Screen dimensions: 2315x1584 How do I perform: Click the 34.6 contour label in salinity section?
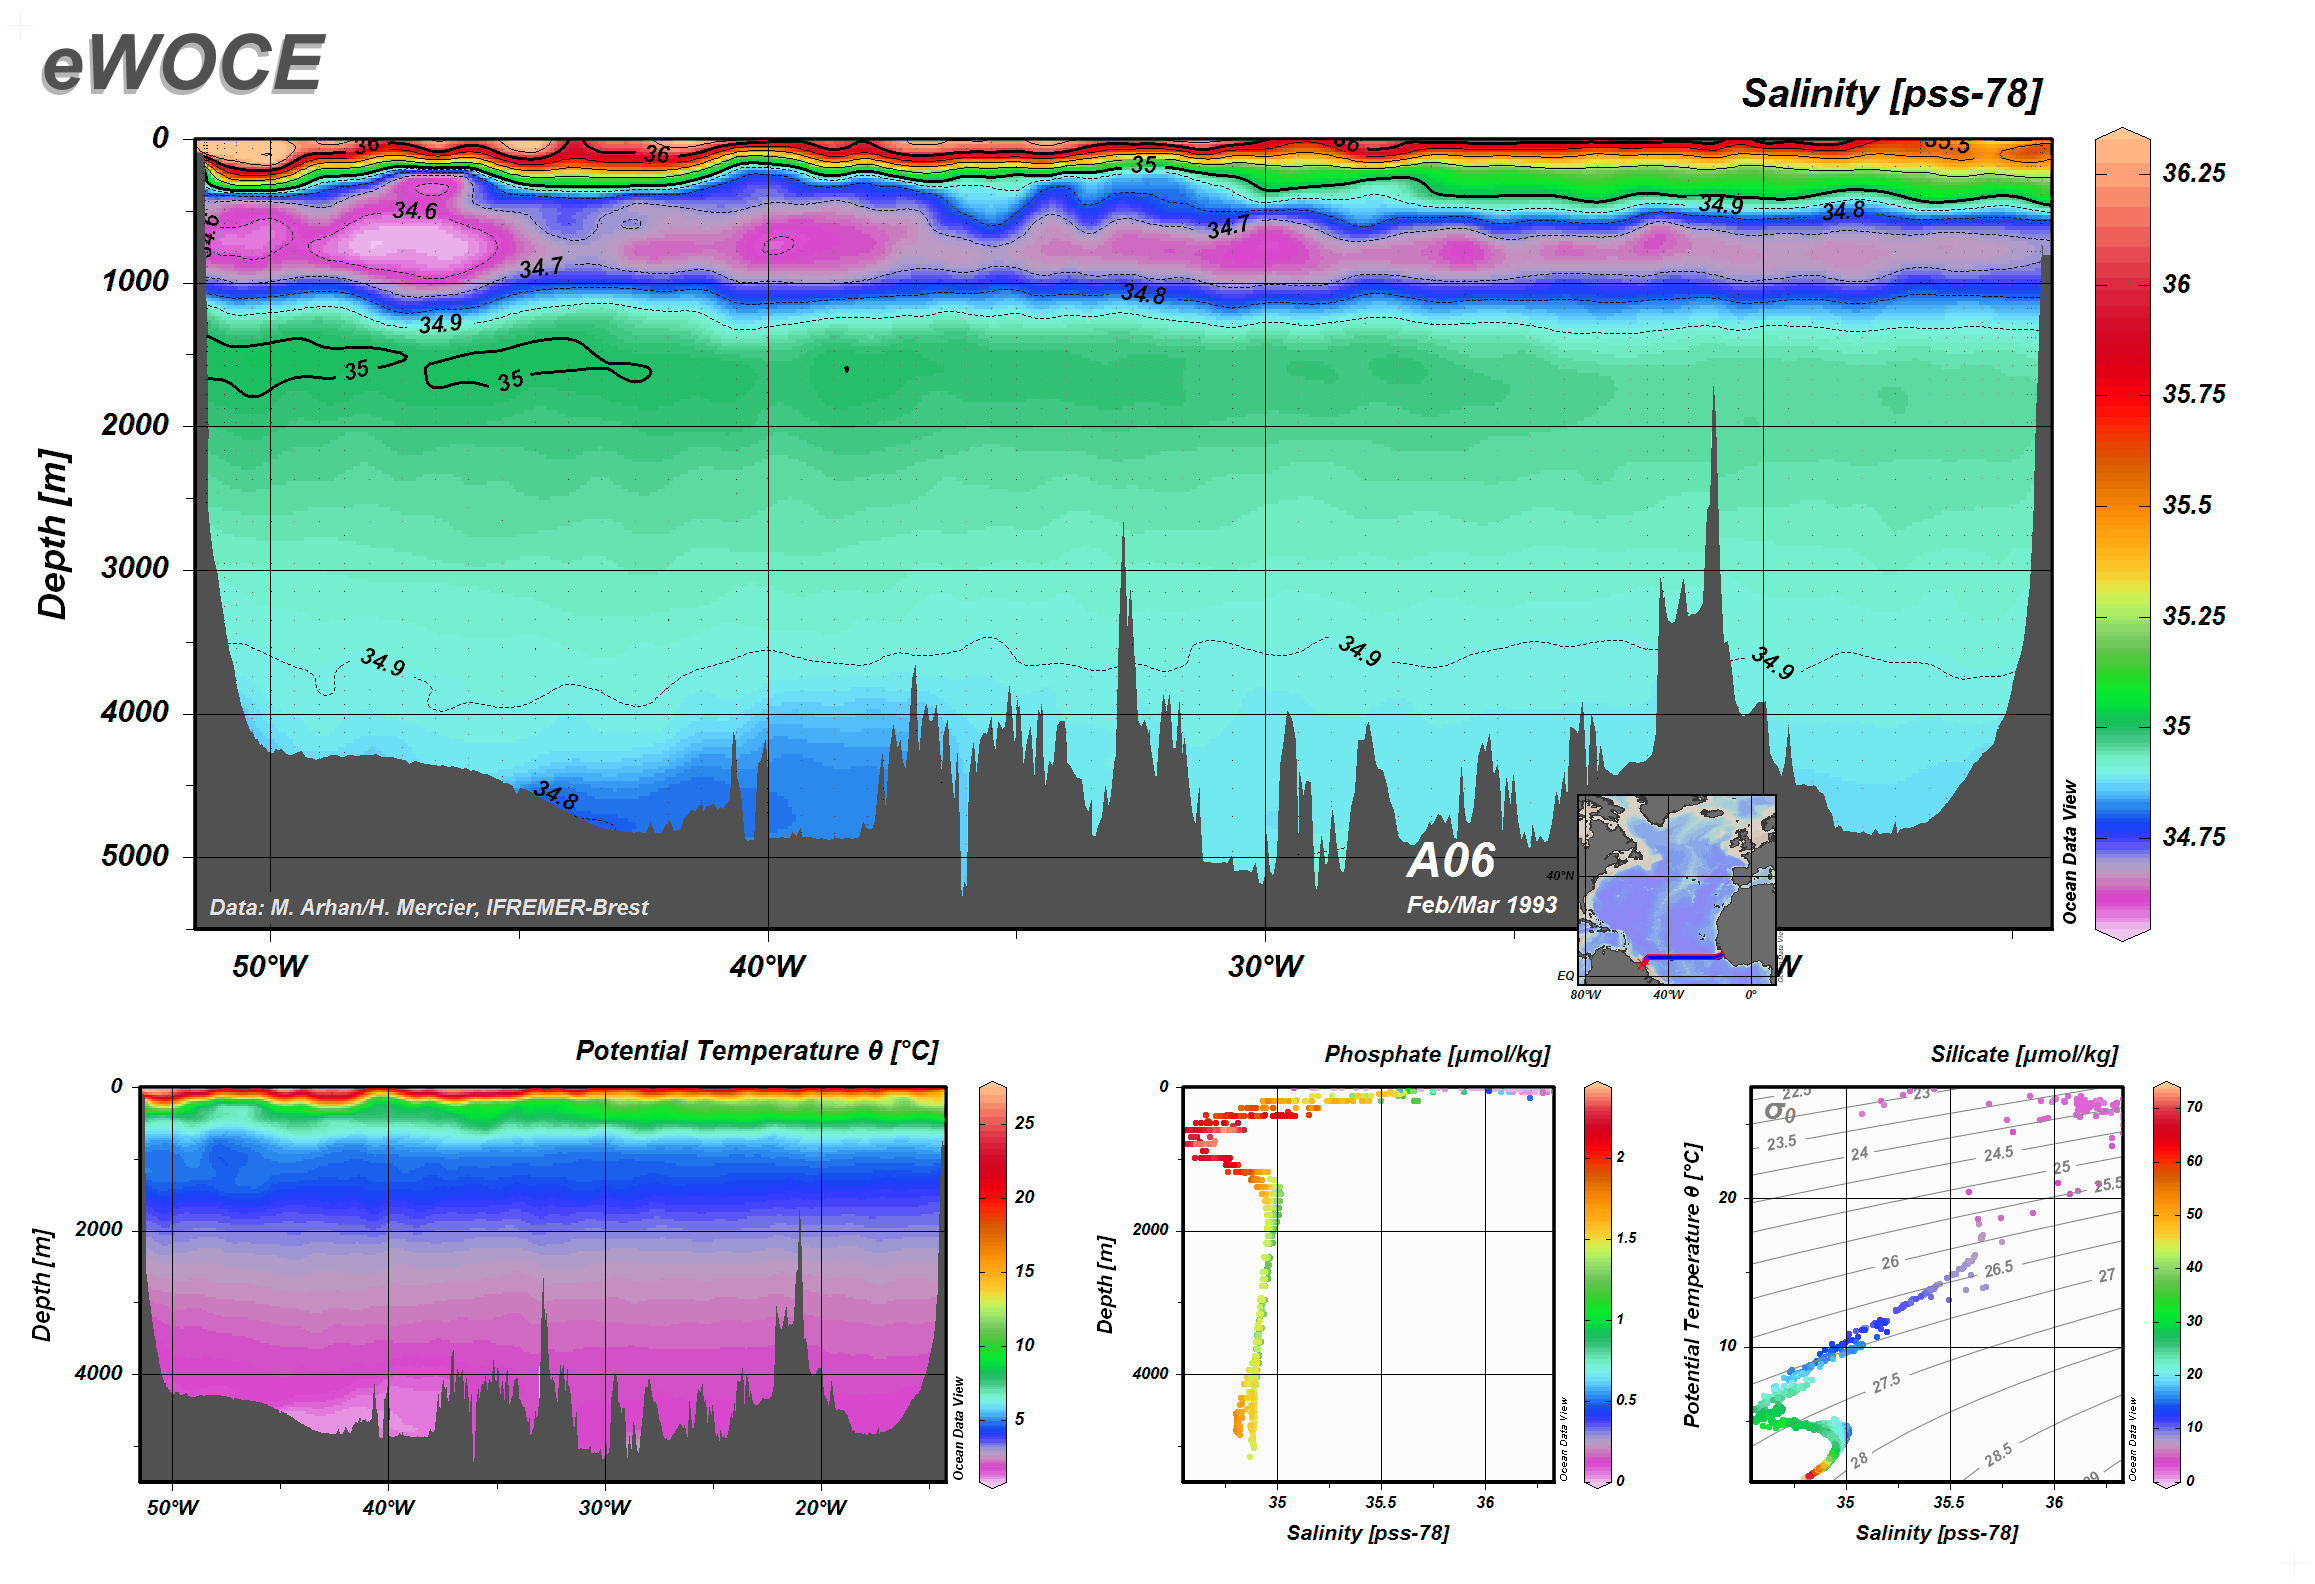coord(414,211)
